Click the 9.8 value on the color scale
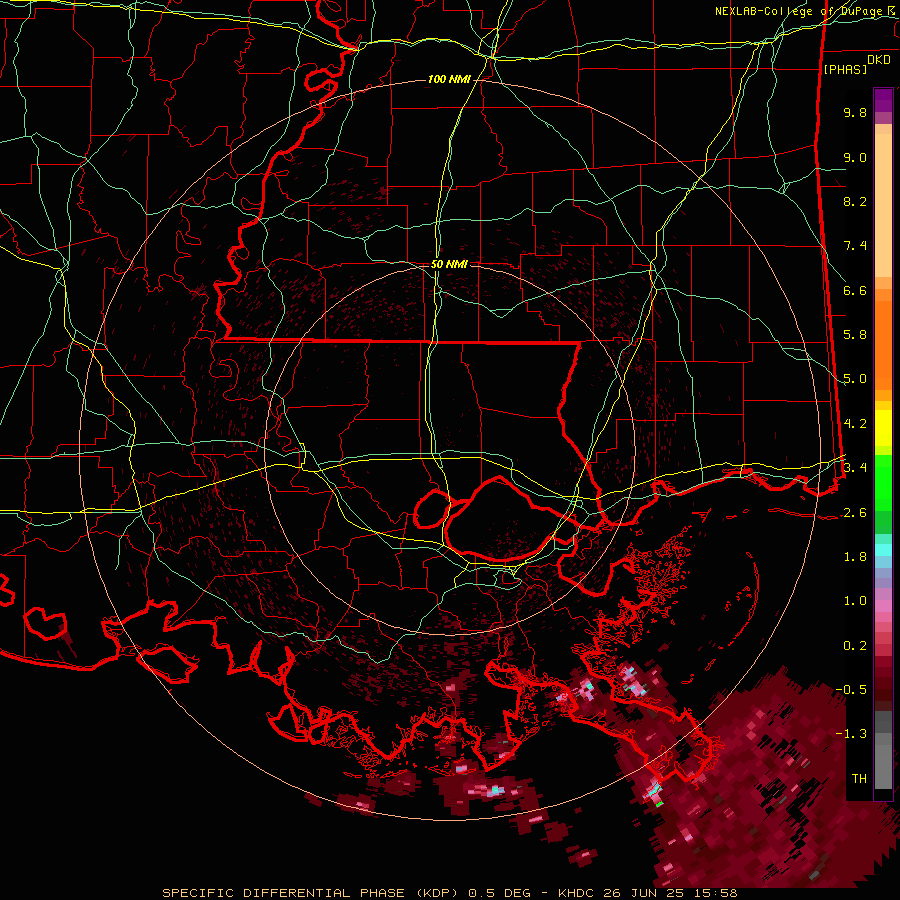 coord(855,112)
